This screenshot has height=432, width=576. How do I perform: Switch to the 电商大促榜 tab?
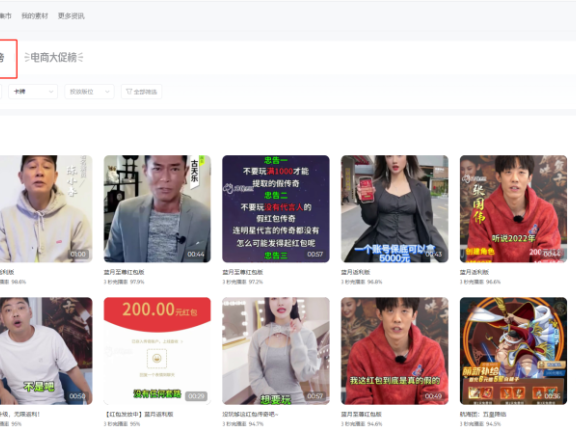coord(54,57)
